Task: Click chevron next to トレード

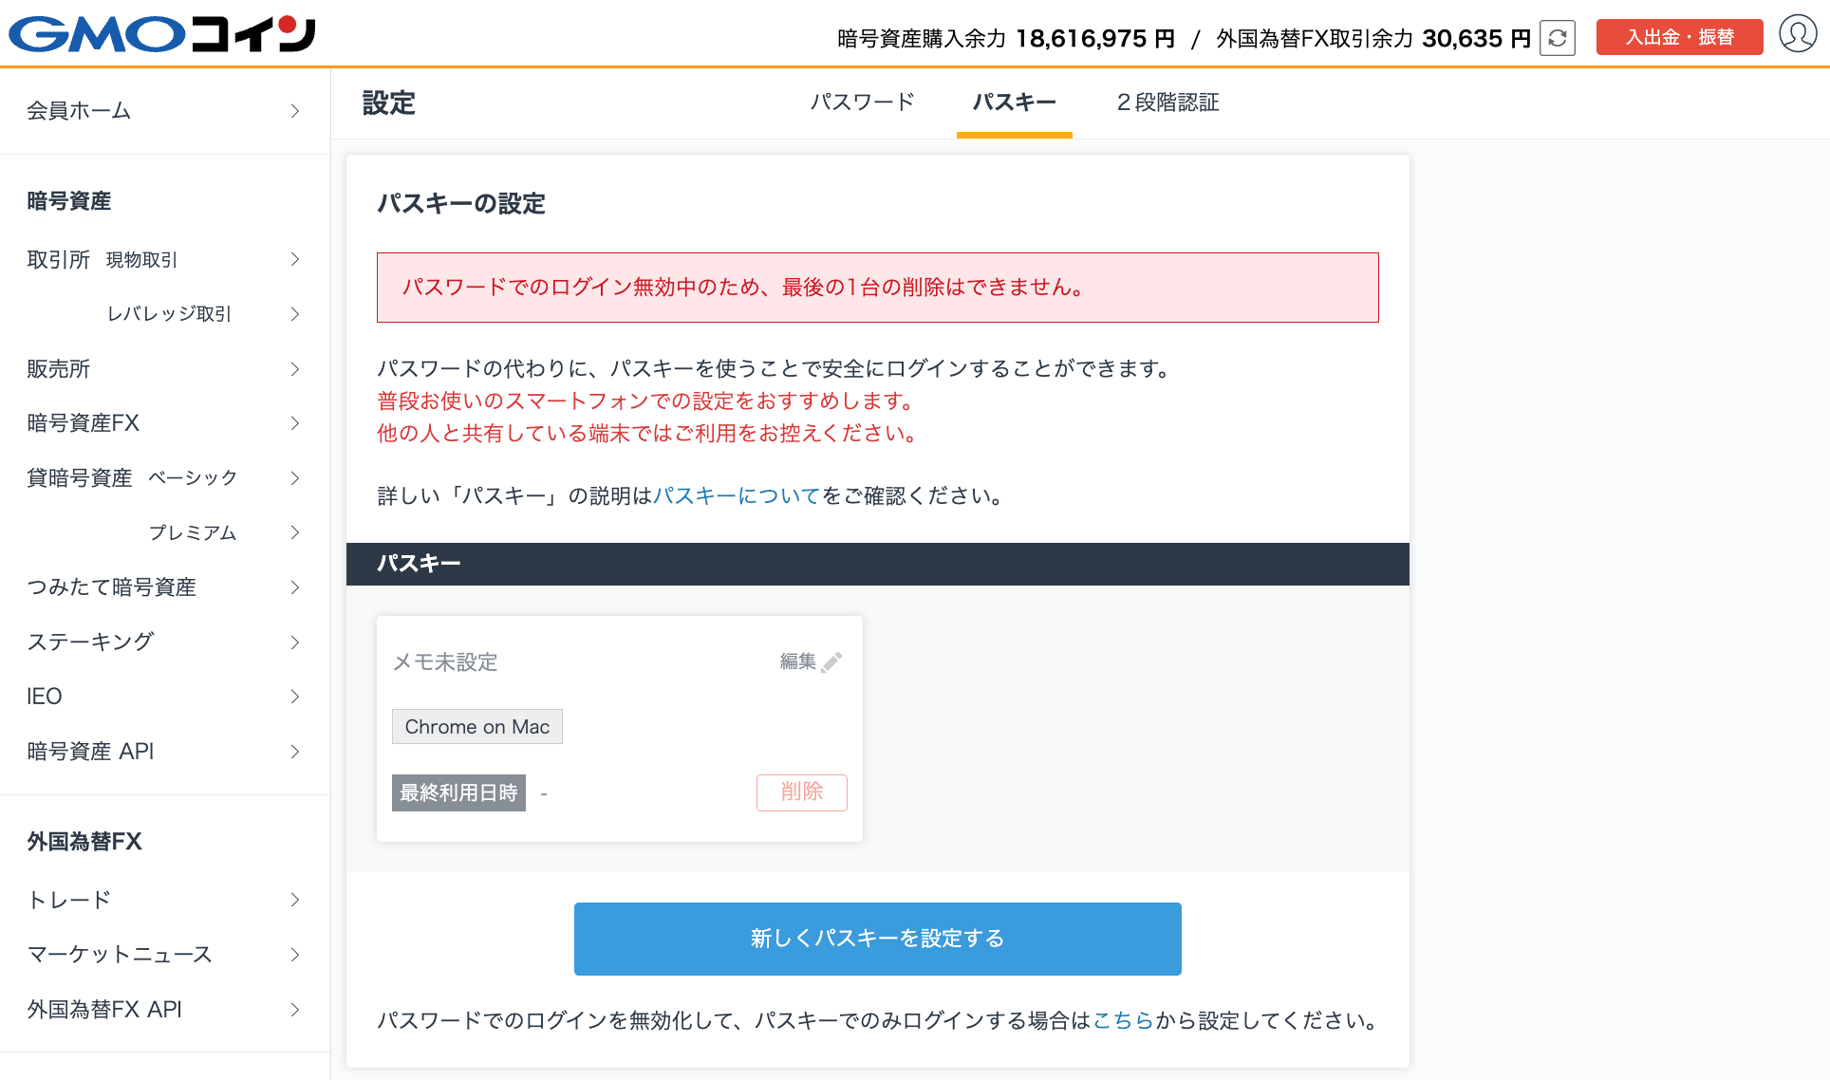Action: click(295, 900)
